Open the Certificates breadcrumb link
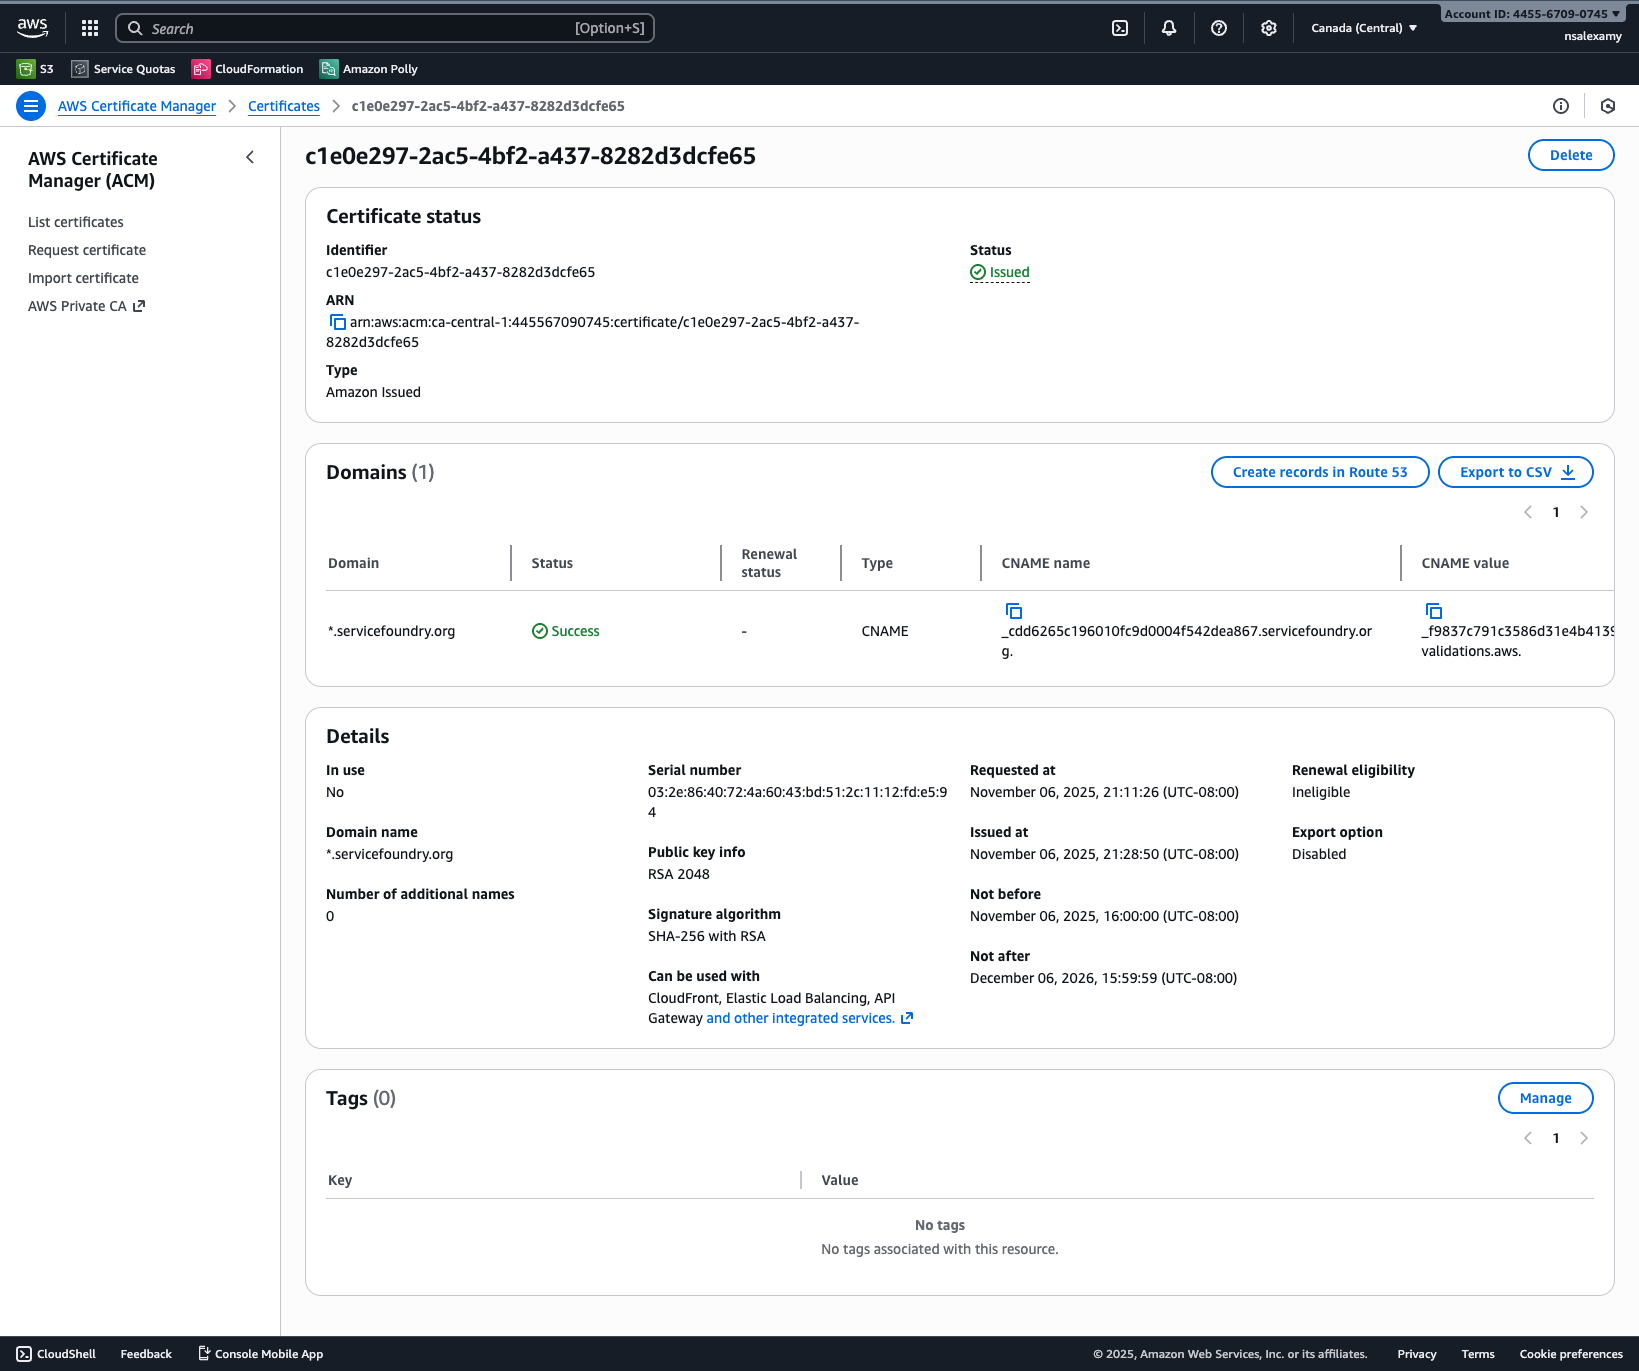The width and height of the screenshot is (1639, 1371). [x=283, y=106]
